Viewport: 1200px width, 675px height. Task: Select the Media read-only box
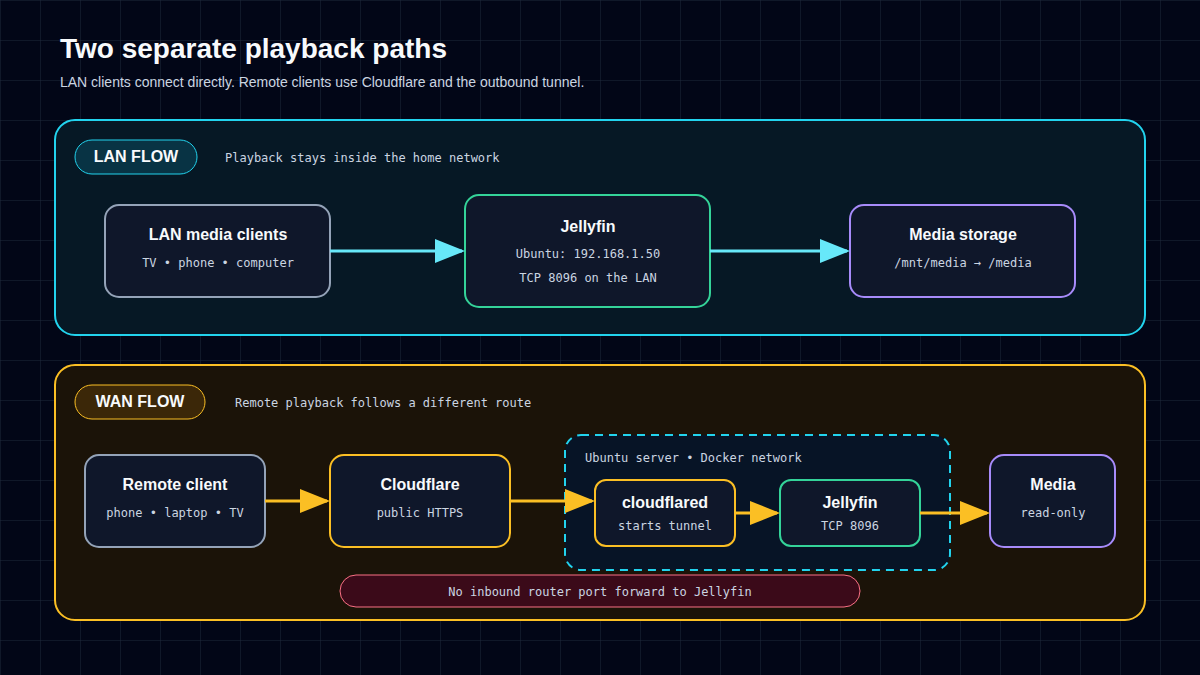tap(1053, 501)
